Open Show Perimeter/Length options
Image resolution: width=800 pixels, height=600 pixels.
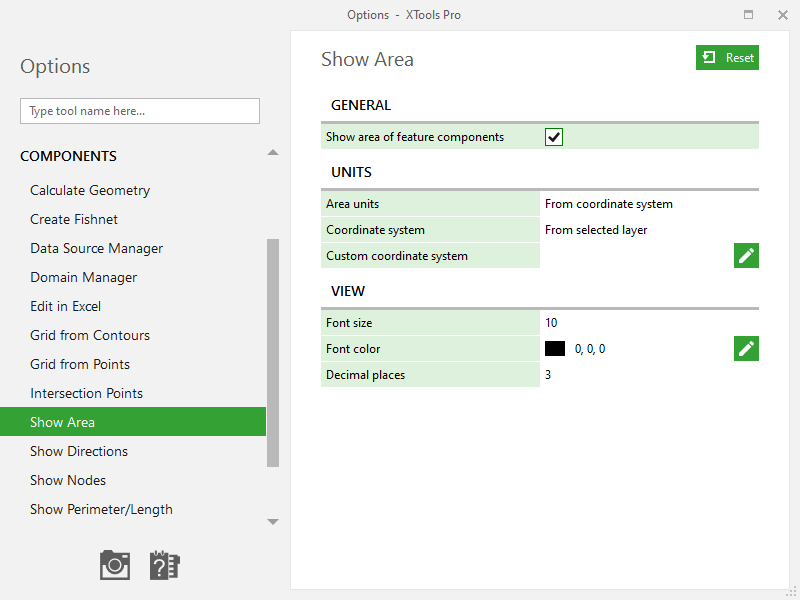pos(101,509)
